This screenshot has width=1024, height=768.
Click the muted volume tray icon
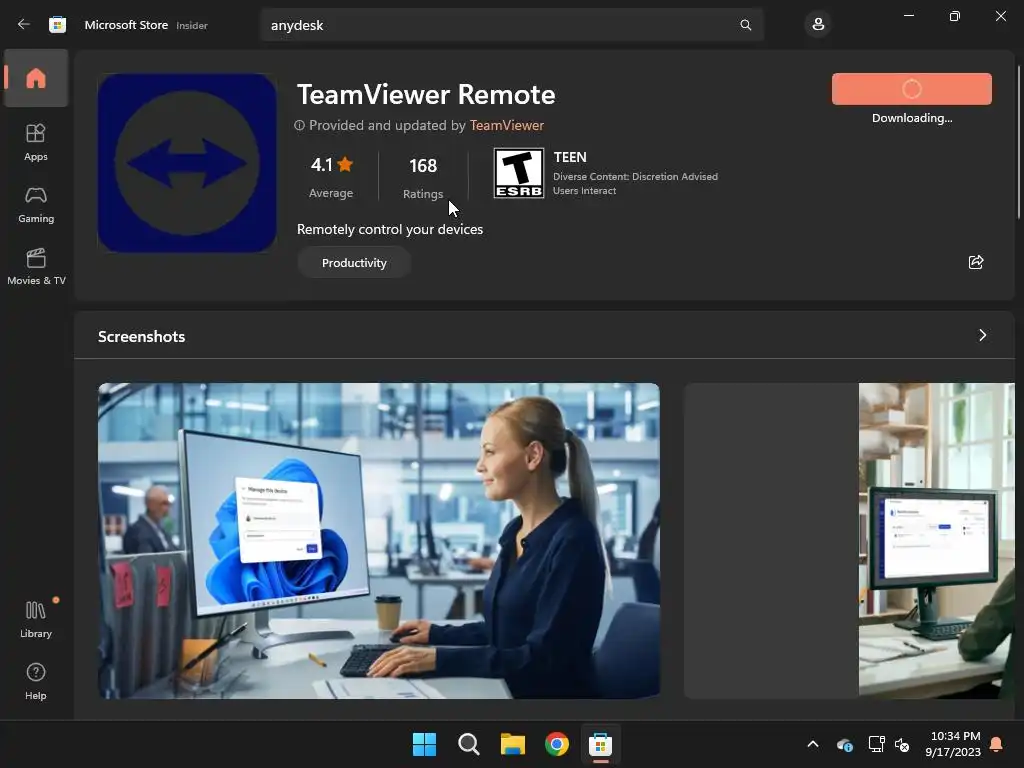click(x=902, y=744)
